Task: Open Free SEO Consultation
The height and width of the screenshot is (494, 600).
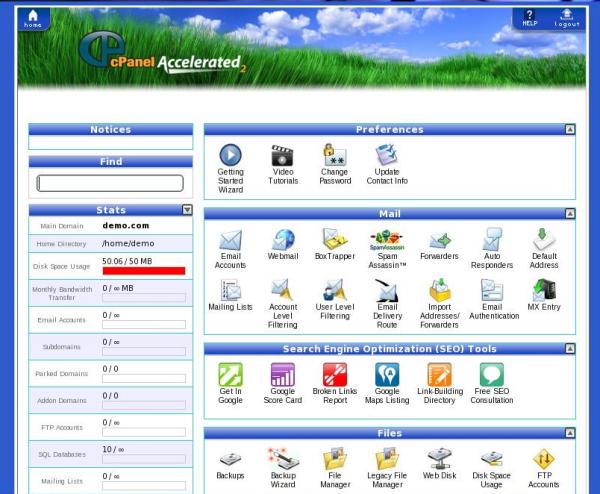Action: (x=492, y=383)
